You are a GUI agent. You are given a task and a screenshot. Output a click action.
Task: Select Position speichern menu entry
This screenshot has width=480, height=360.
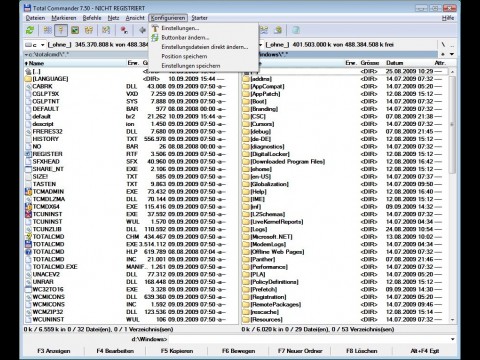[x=204, y=56]
